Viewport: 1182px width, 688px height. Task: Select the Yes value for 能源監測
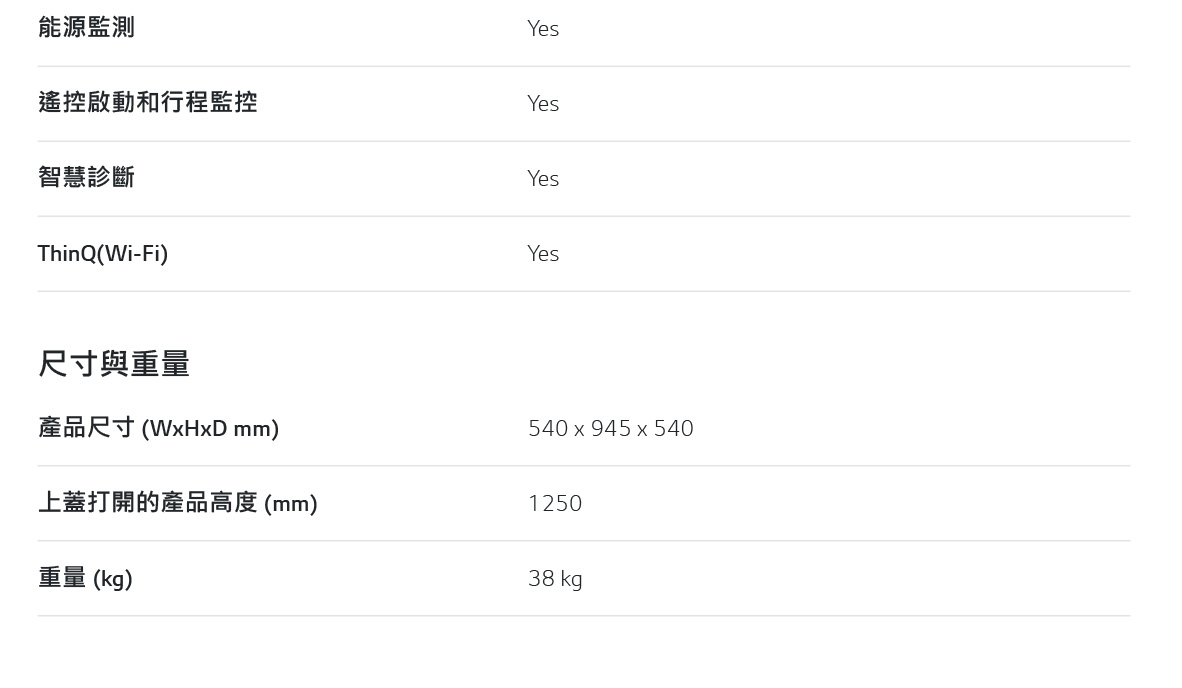point(543,29)
